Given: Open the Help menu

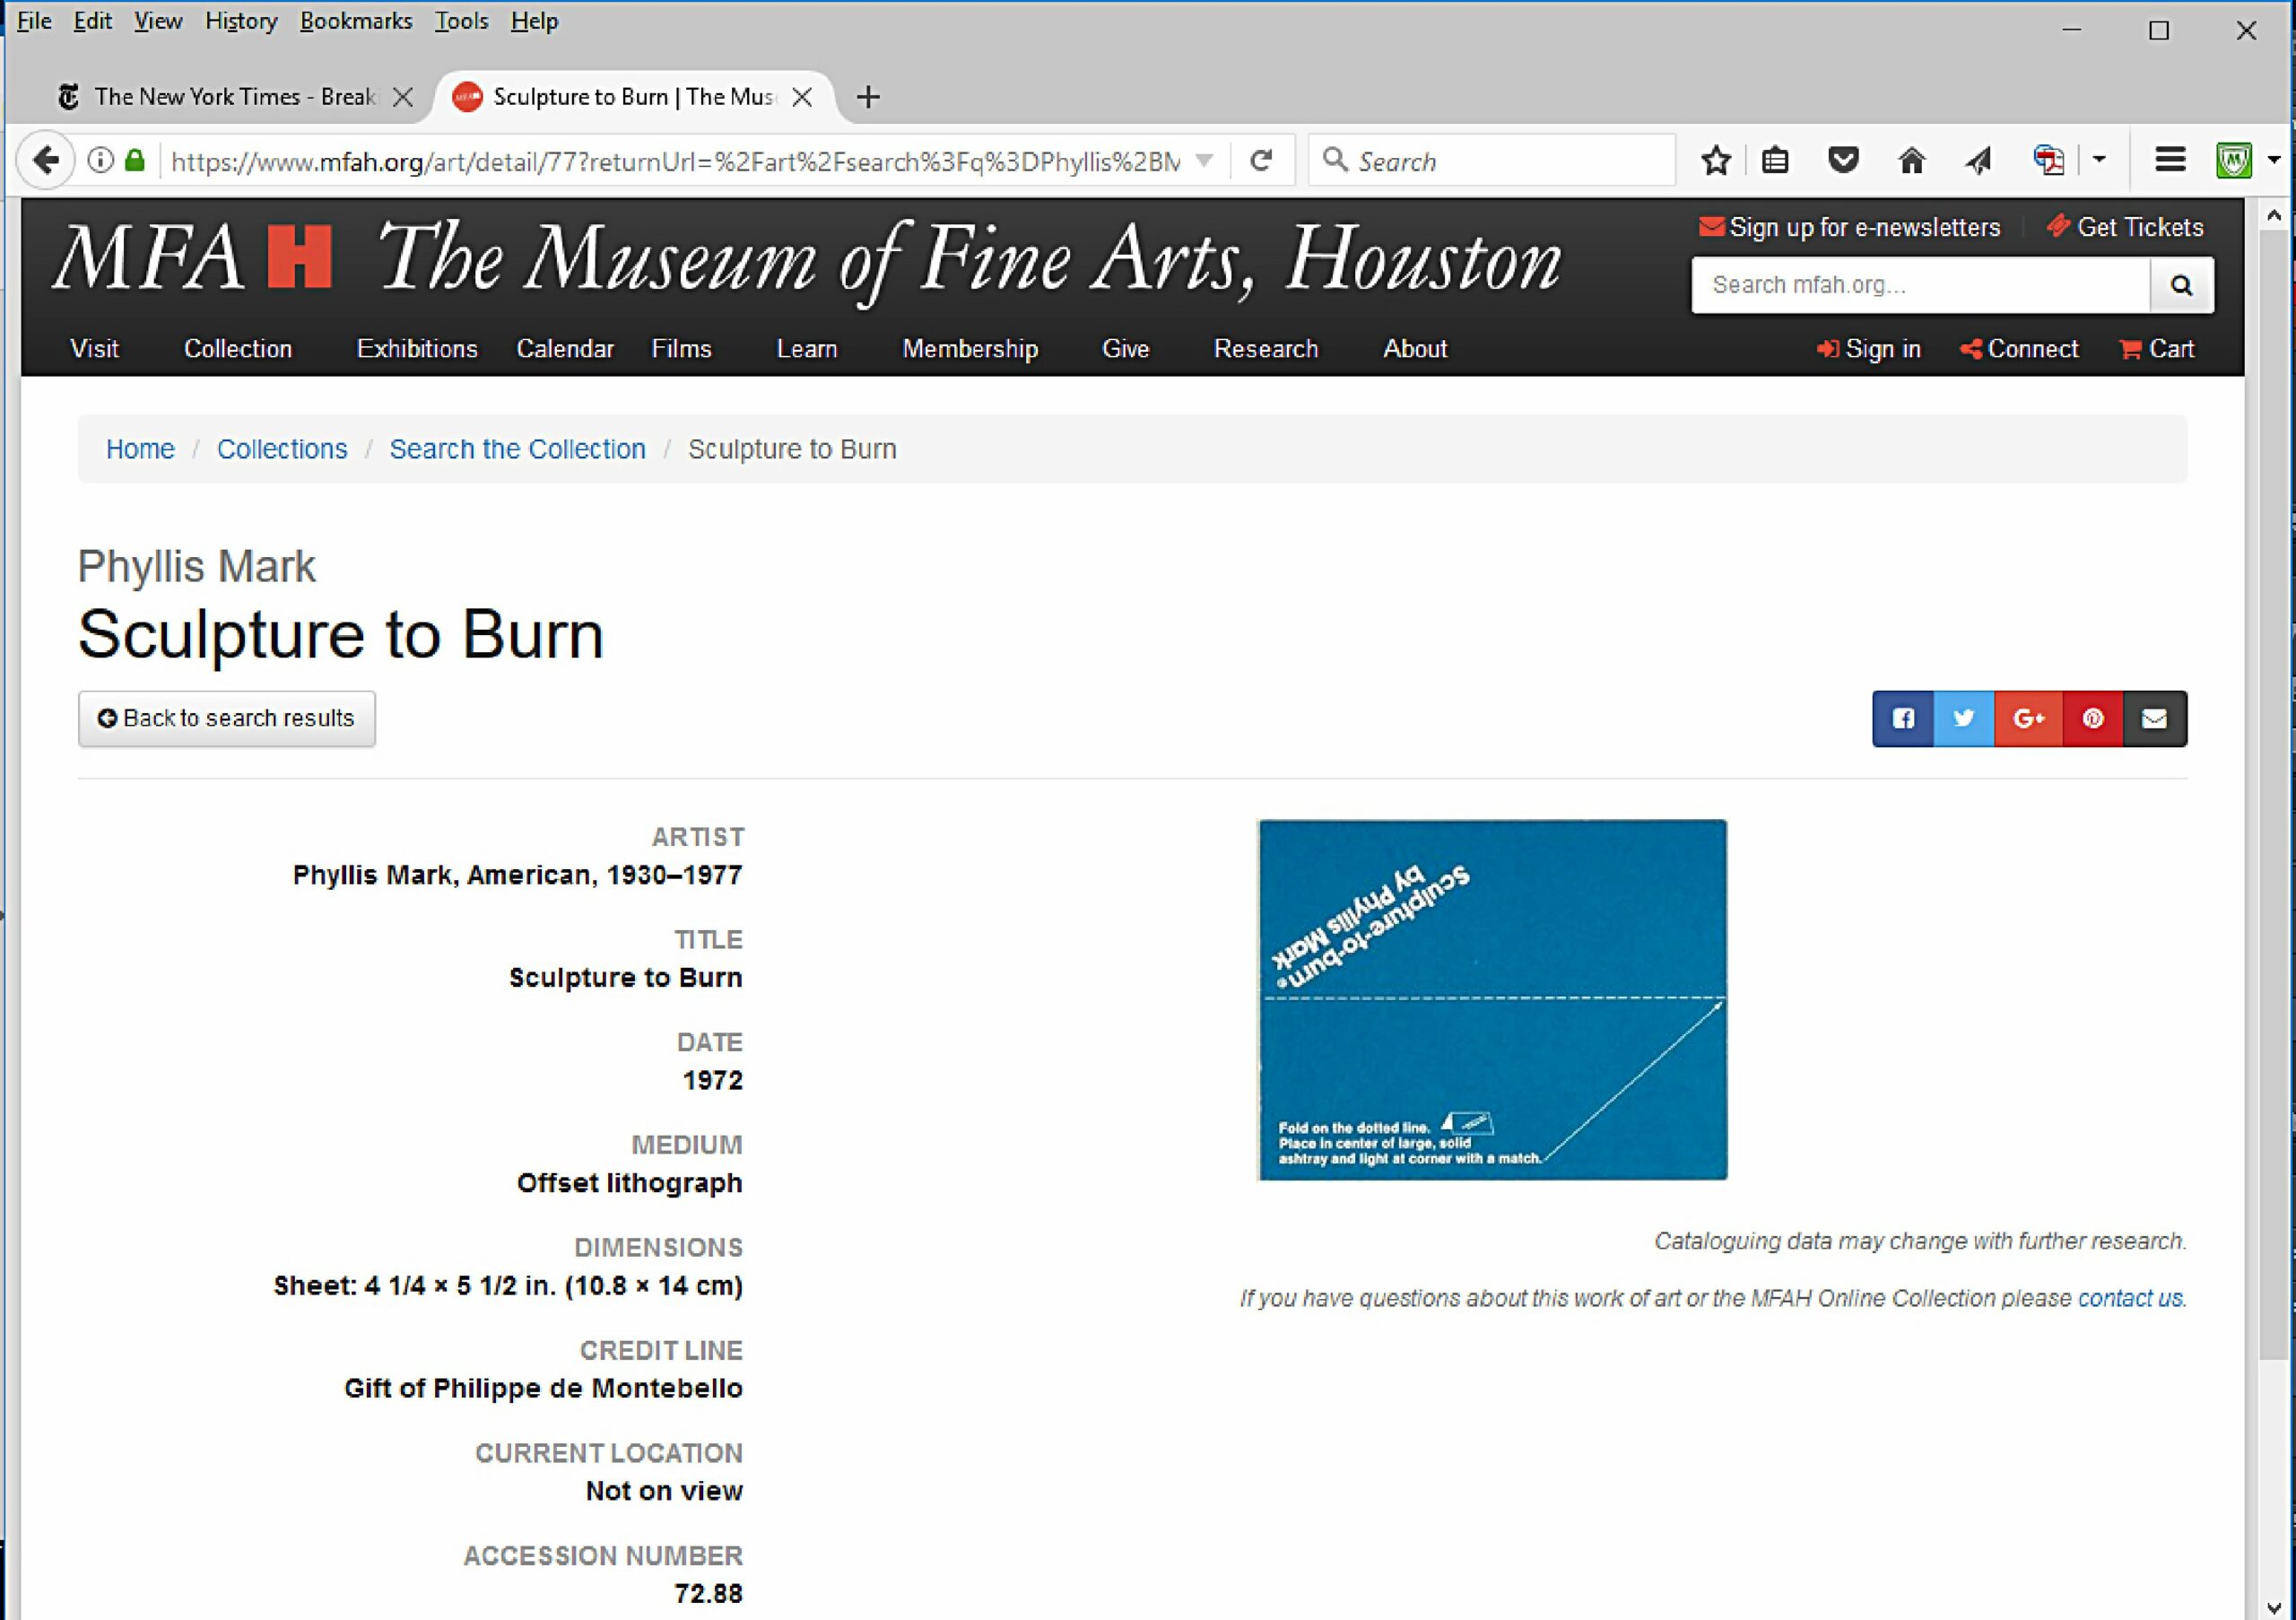Looking at the screenshot, I should [x=534, y=21].
